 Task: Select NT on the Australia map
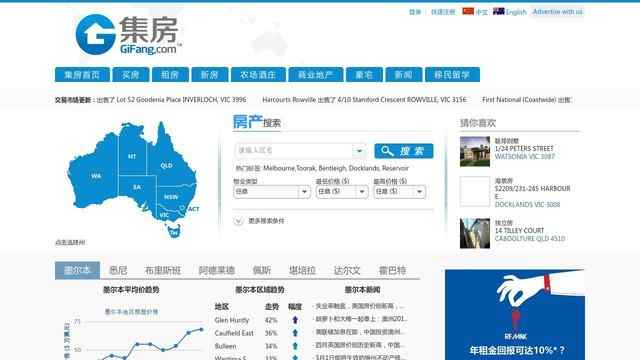pos(132,156)
